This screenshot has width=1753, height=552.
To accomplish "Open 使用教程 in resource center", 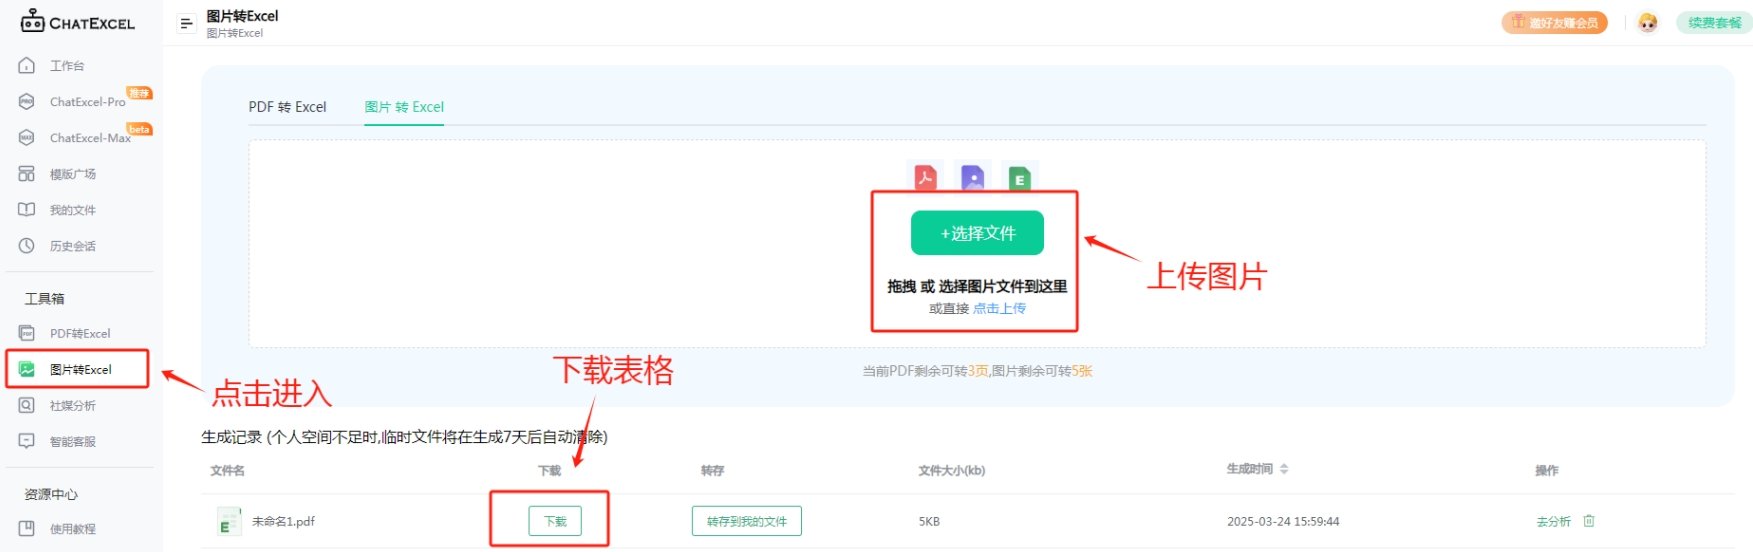I will 73,529.
